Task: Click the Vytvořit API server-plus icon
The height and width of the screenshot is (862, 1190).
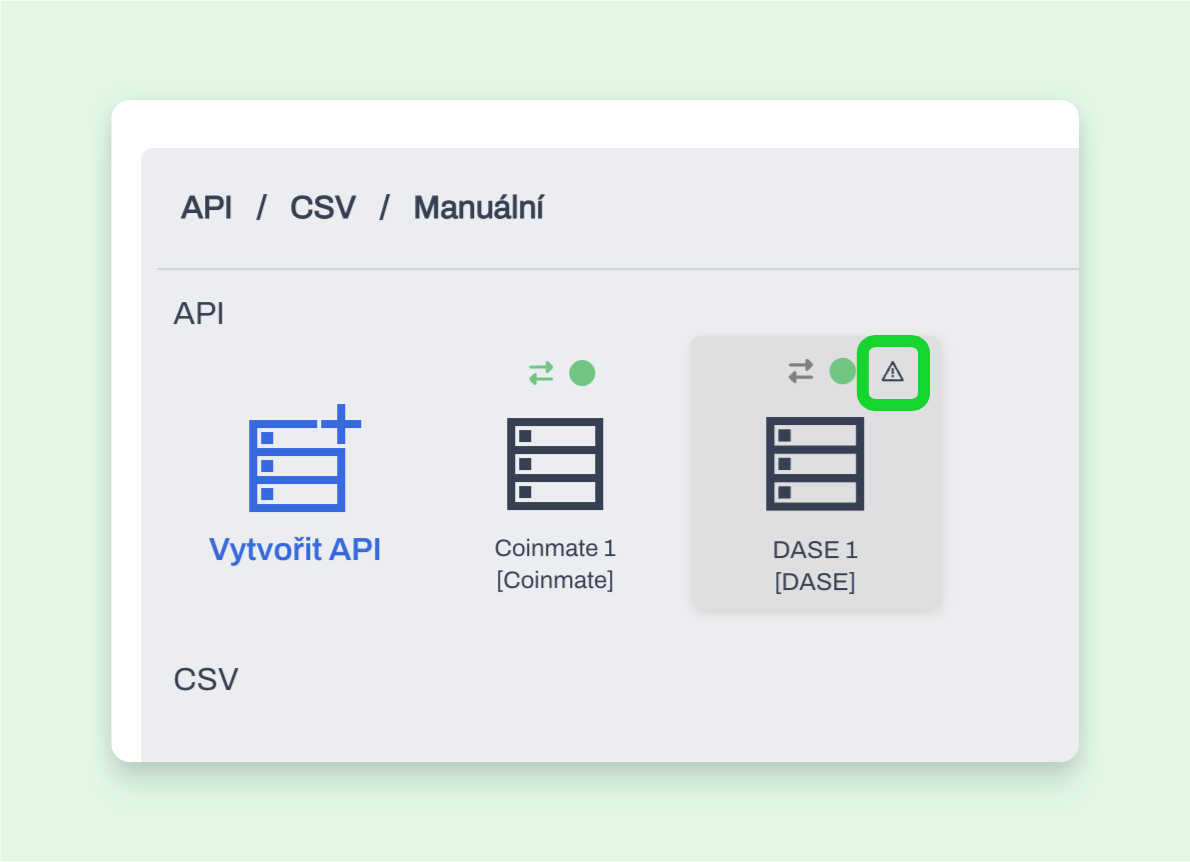Action: click(305, 458)
